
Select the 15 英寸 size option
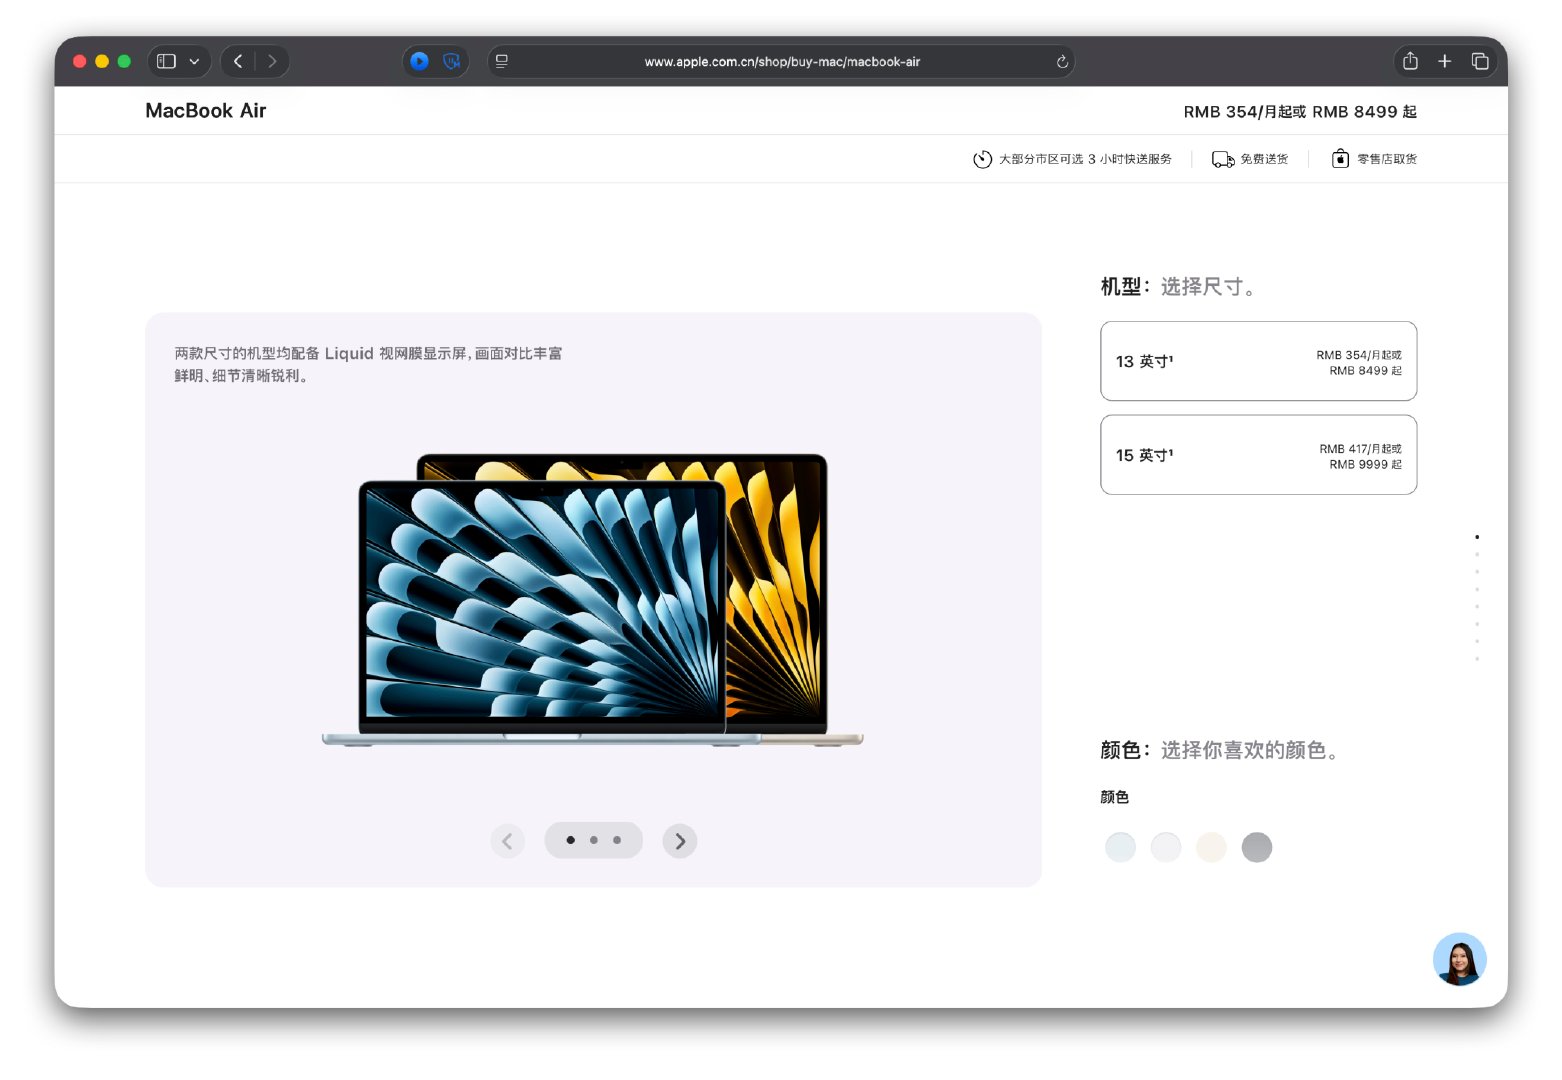[x=1258, y=455]
